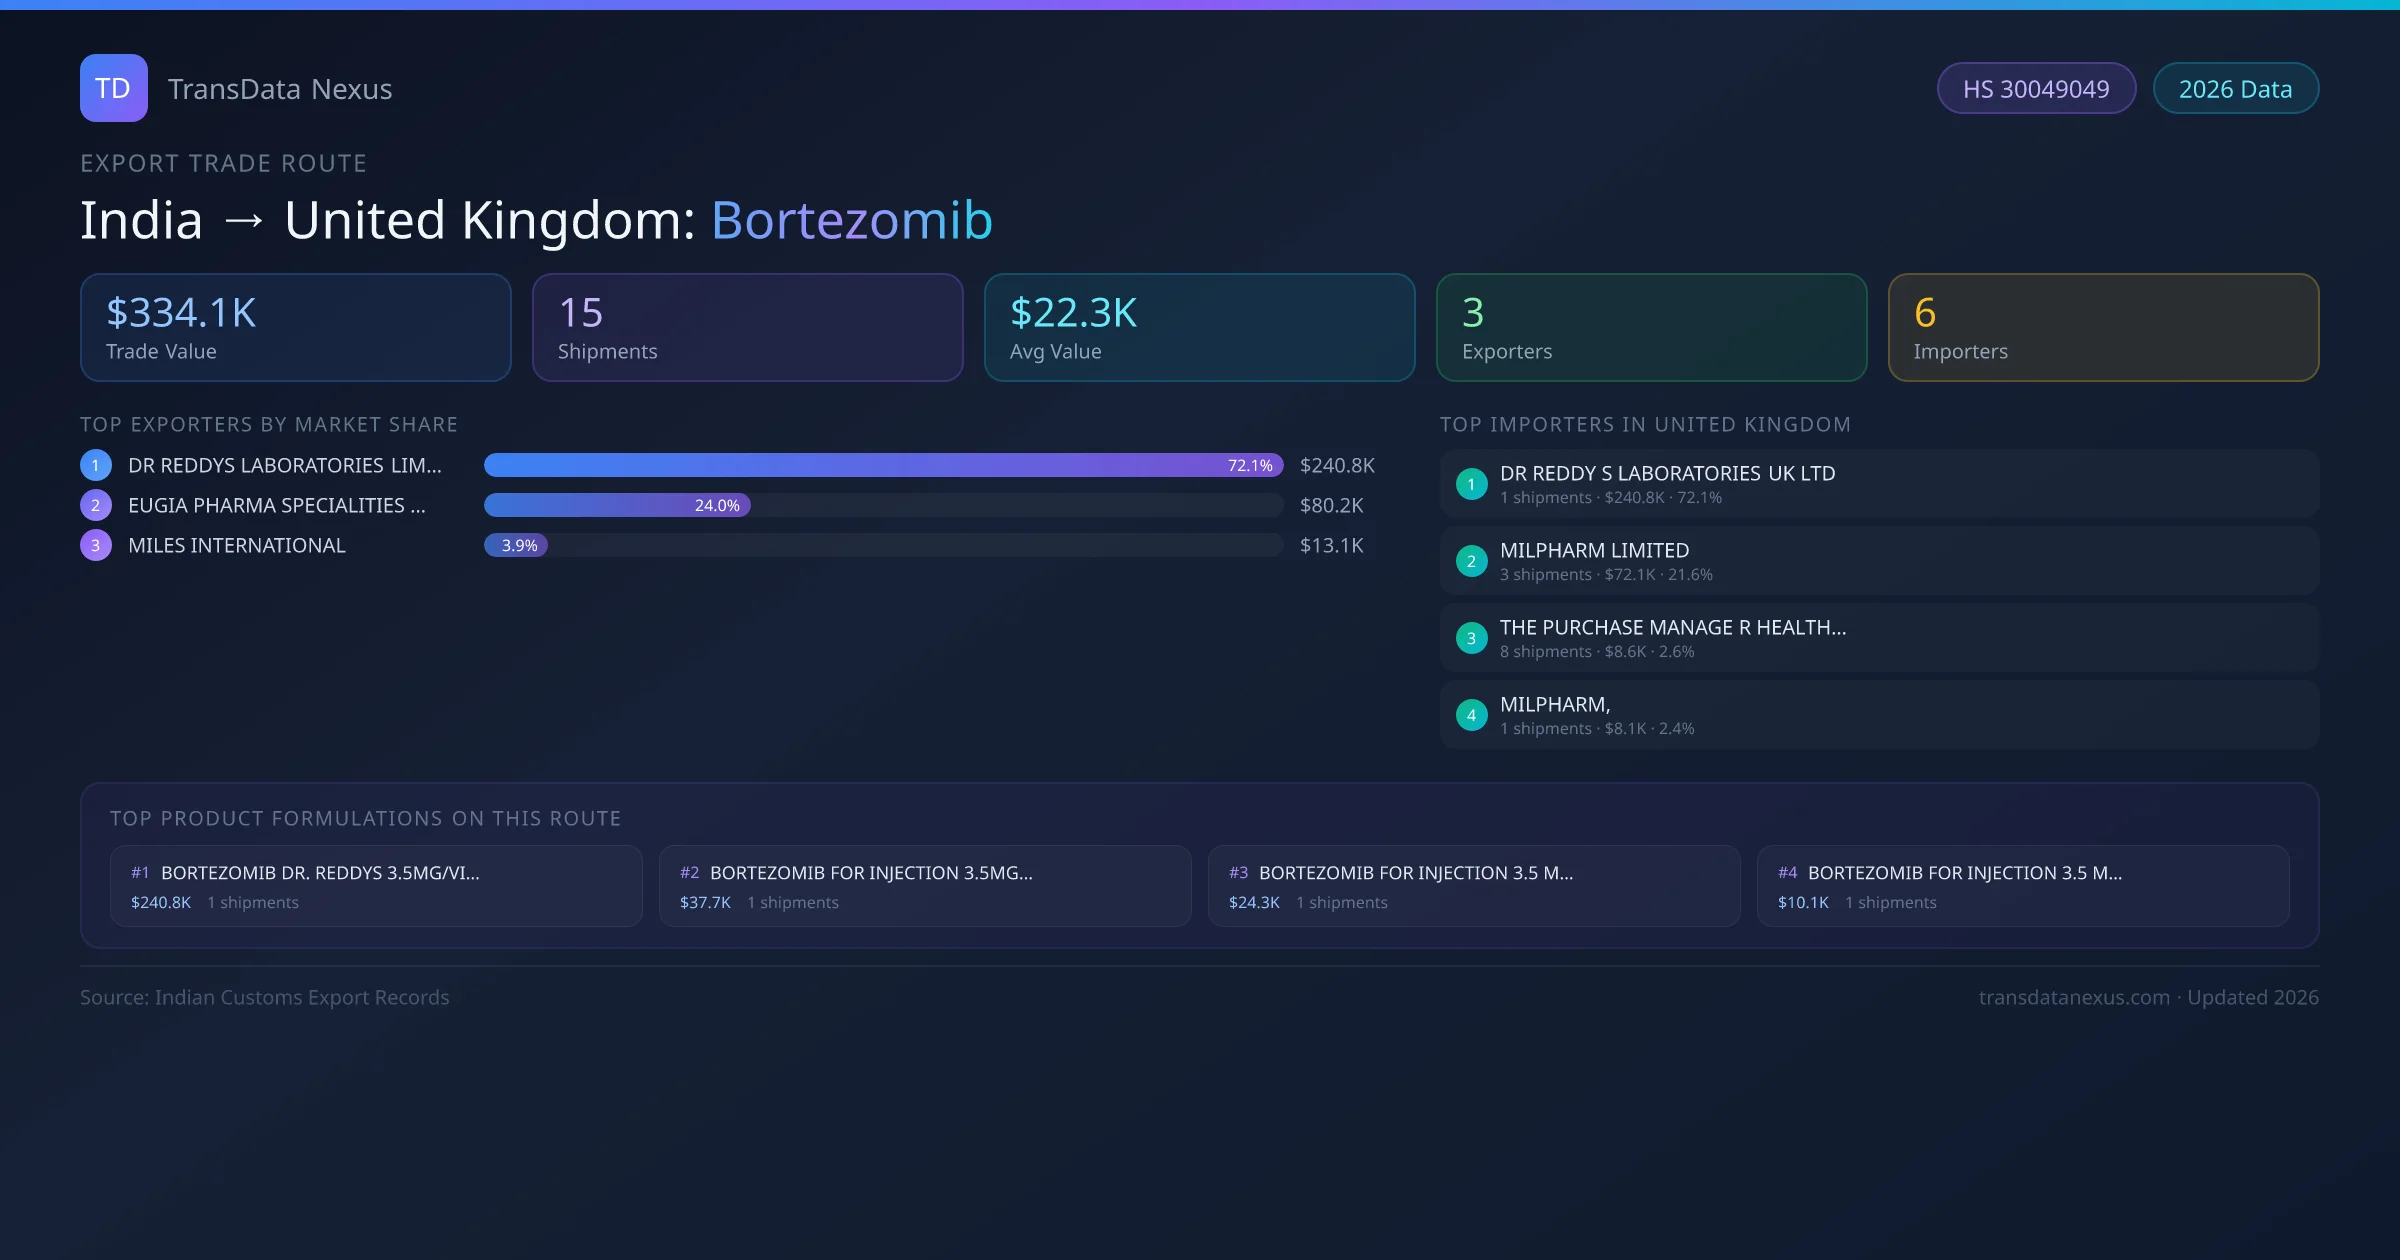Viewport: 2400px width, 1260px height.
Task: Click rank 1 badge for Dr Reddys exporter
Action: click(x=96, y=465)
